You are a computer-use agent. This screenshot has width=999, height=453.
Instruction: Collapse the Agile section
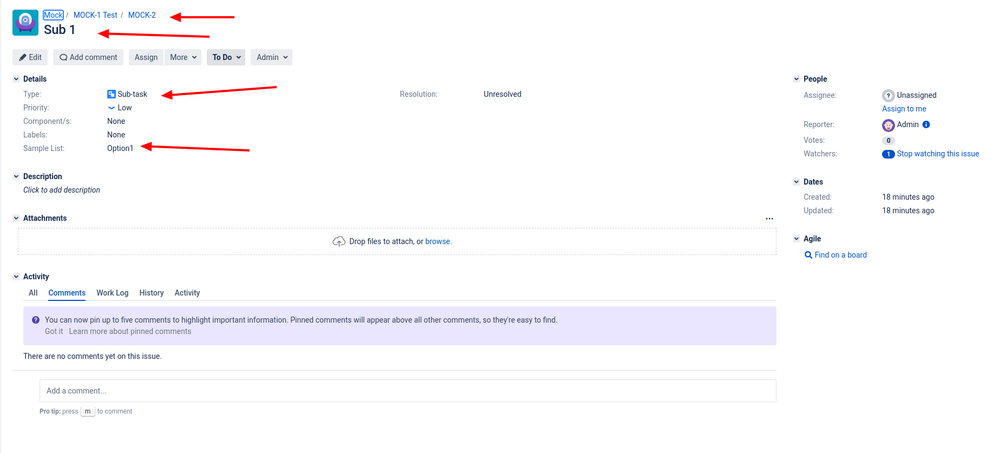point(796,239)
